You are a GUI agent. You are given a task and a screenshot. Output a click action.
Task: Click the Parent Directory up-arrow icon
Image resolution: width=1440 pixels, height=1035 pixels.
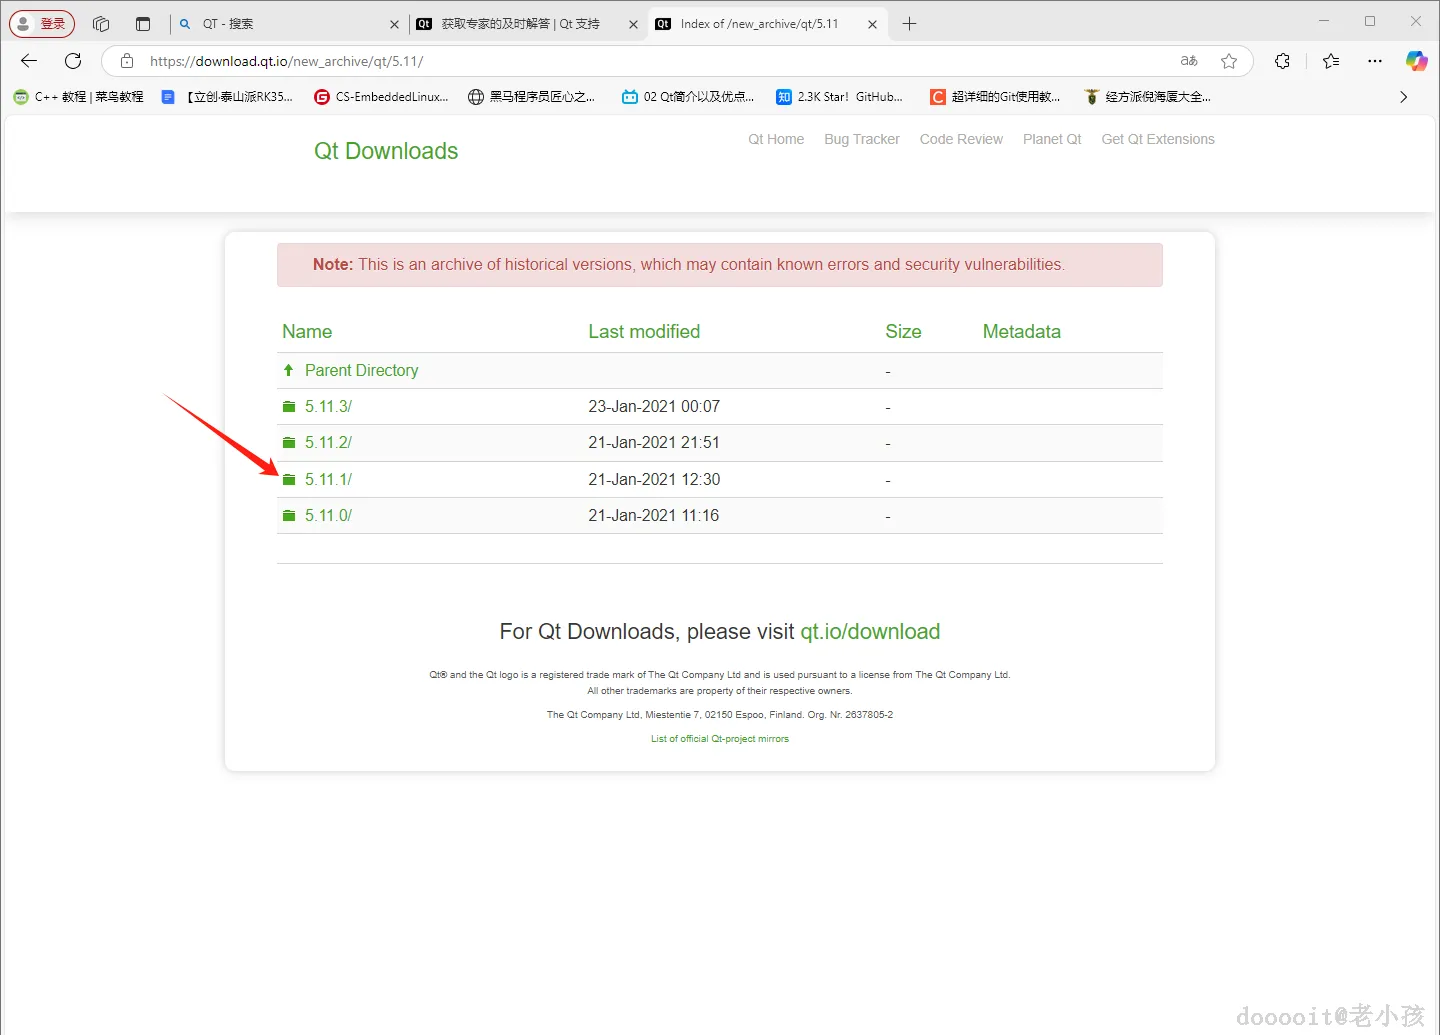[x=289, y=370]
